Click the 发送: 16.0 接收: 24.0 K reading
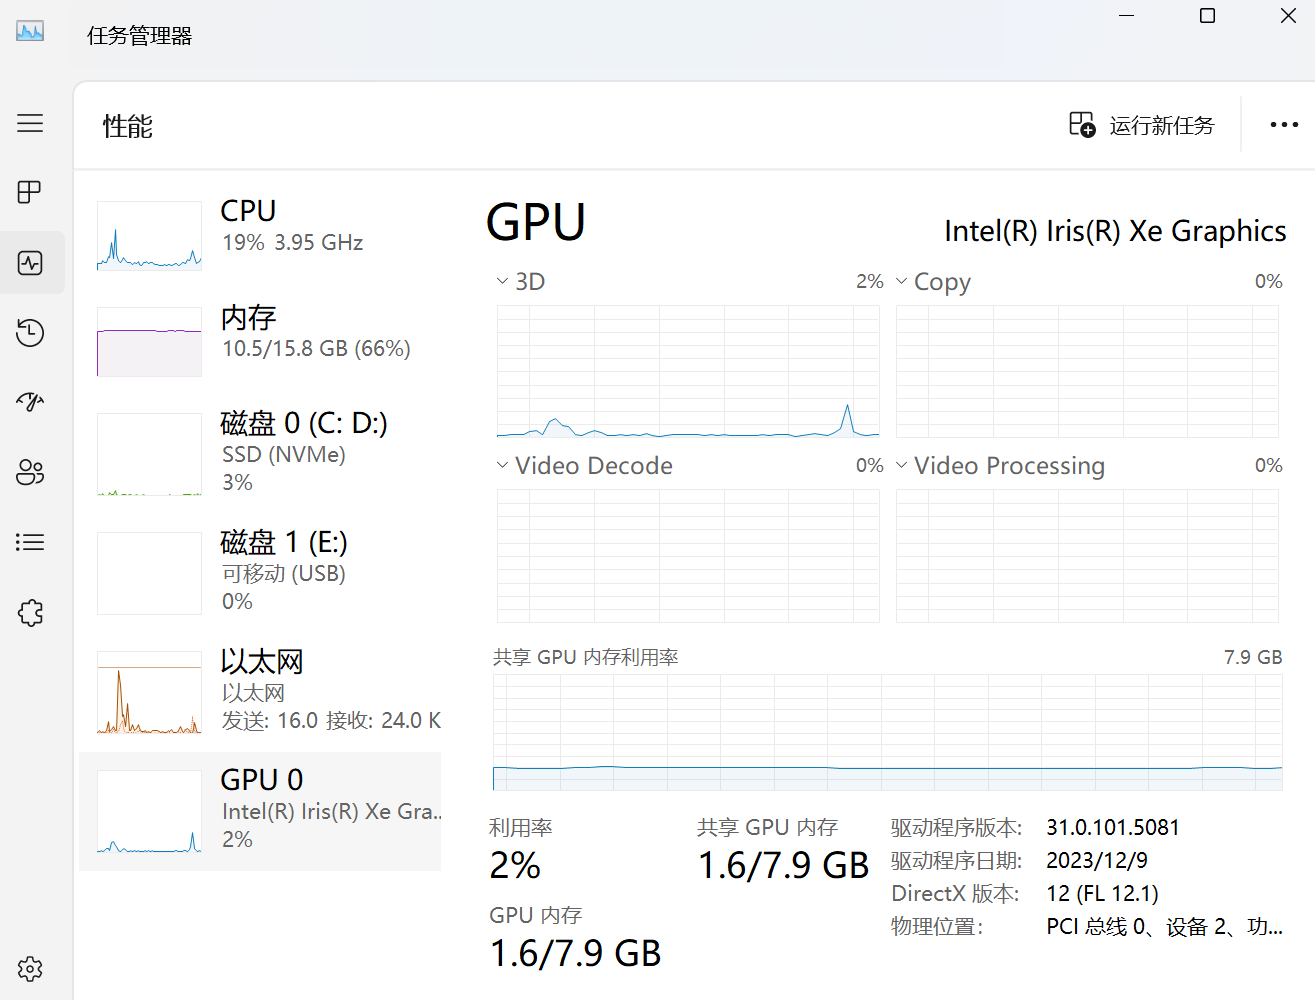This screenshot has height=1000, width=1315. click(331, 721)
